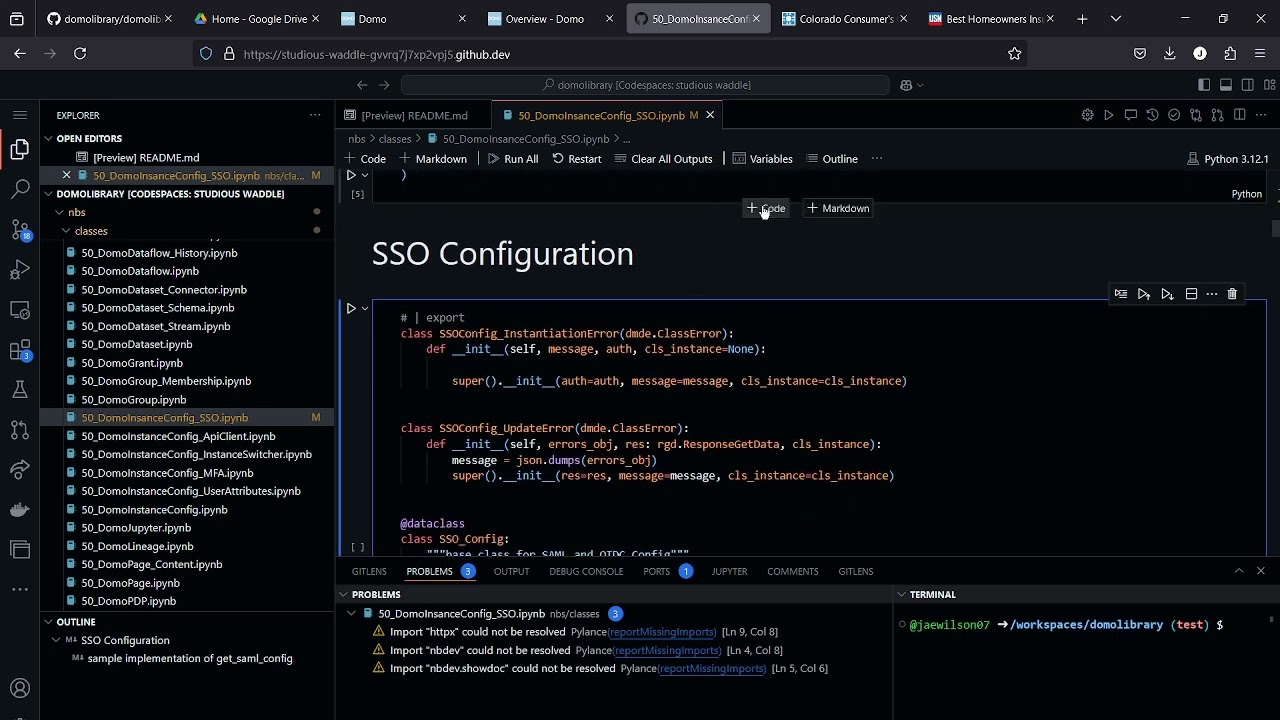Close 50_DomoInsanceConfig_SSO.ipynb editor tab
This screenshot has height=720, width=1280.
710,115
